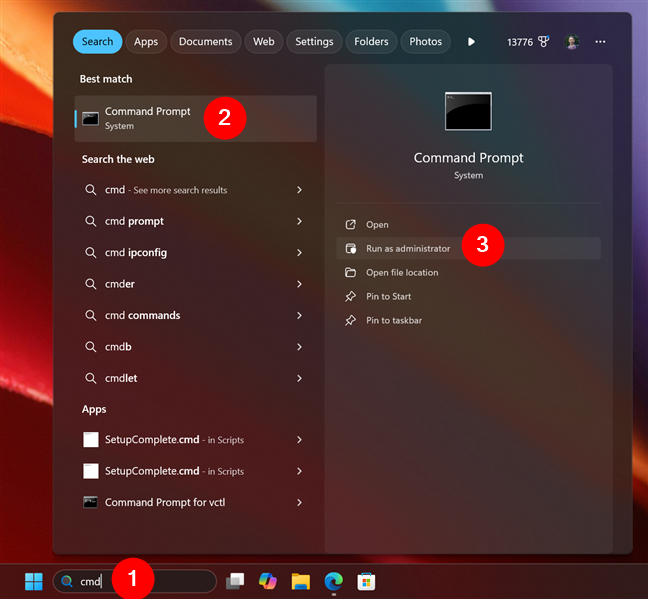Open File Explorer from the taskbar
This screenshot has width=648, height=599.
tap(300, 581)
